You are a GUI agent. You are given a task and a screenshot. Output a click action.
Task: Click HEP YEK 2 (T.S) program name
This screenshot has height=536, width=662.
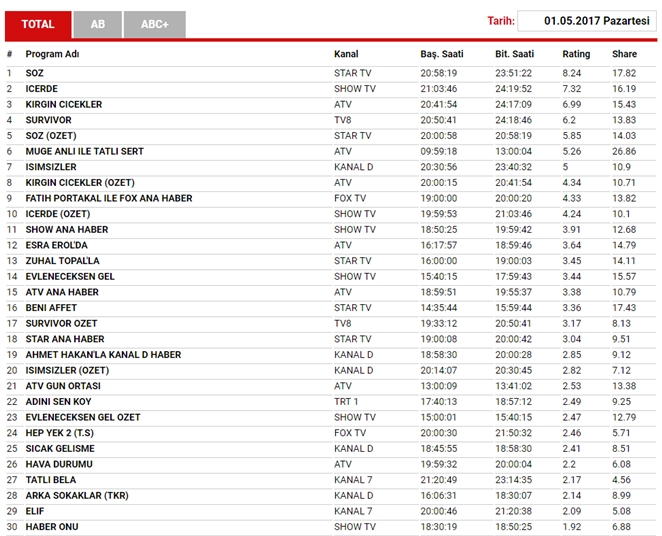[x=60, y=432]
